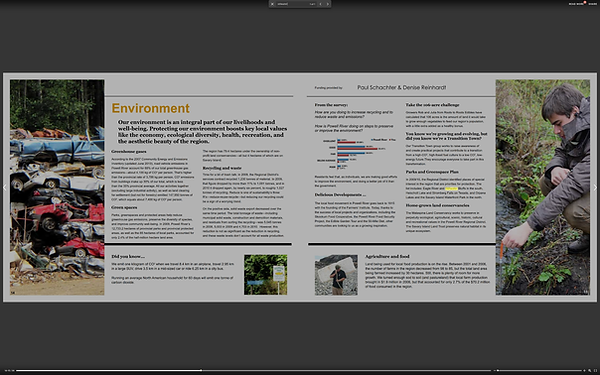Flip to the previous page with left arrow
Viewport: 600px width, 375px height.
[x=5, y=188]
